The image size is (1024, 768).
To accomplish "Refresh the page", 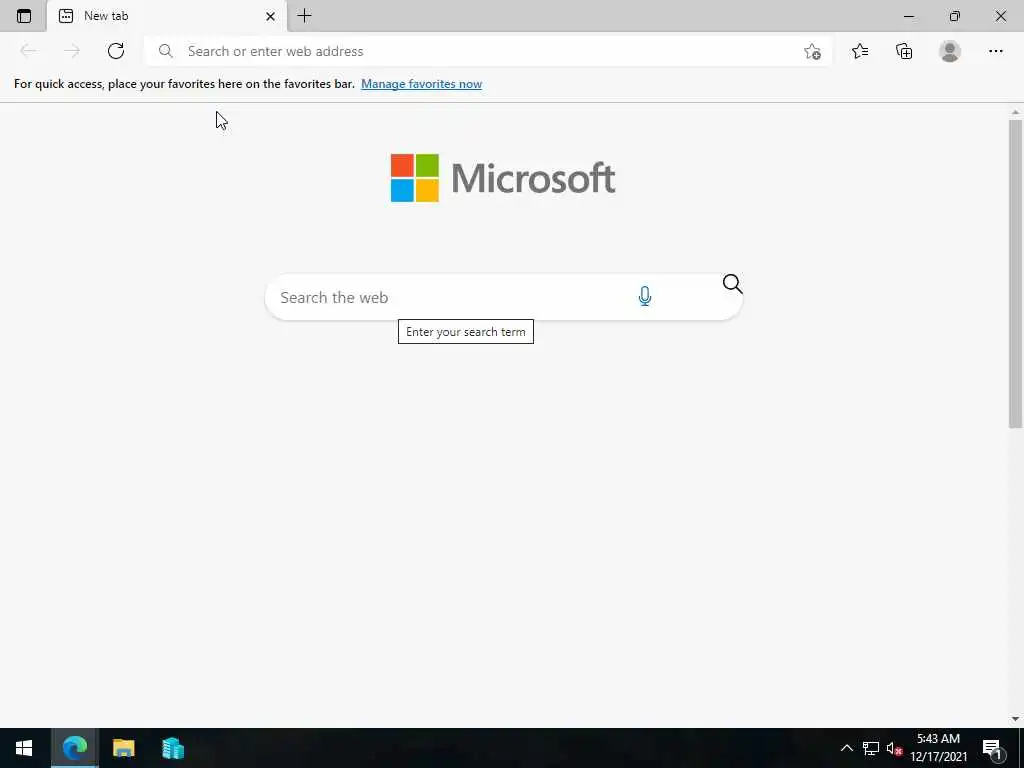I will [x=116, y=51].
